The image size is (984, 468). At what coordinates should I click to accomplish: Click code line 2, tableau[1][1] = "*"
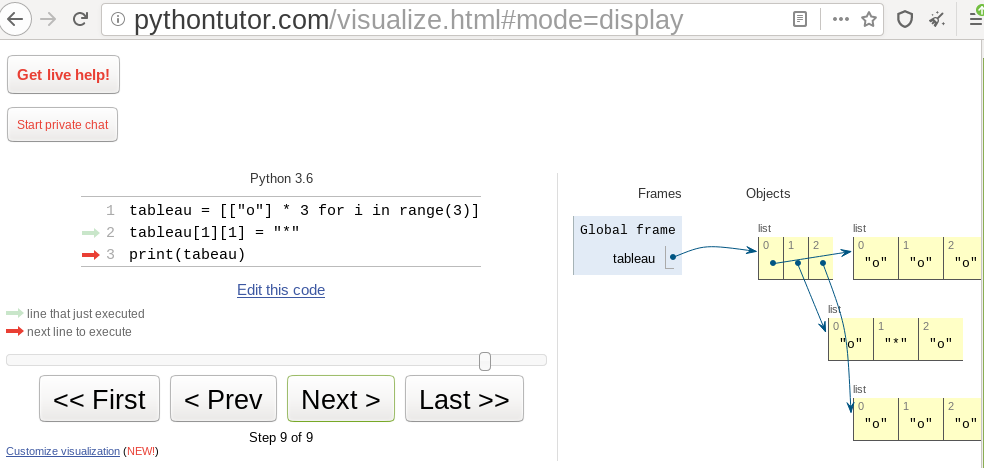pyautogui.click(x=214, y=232)
